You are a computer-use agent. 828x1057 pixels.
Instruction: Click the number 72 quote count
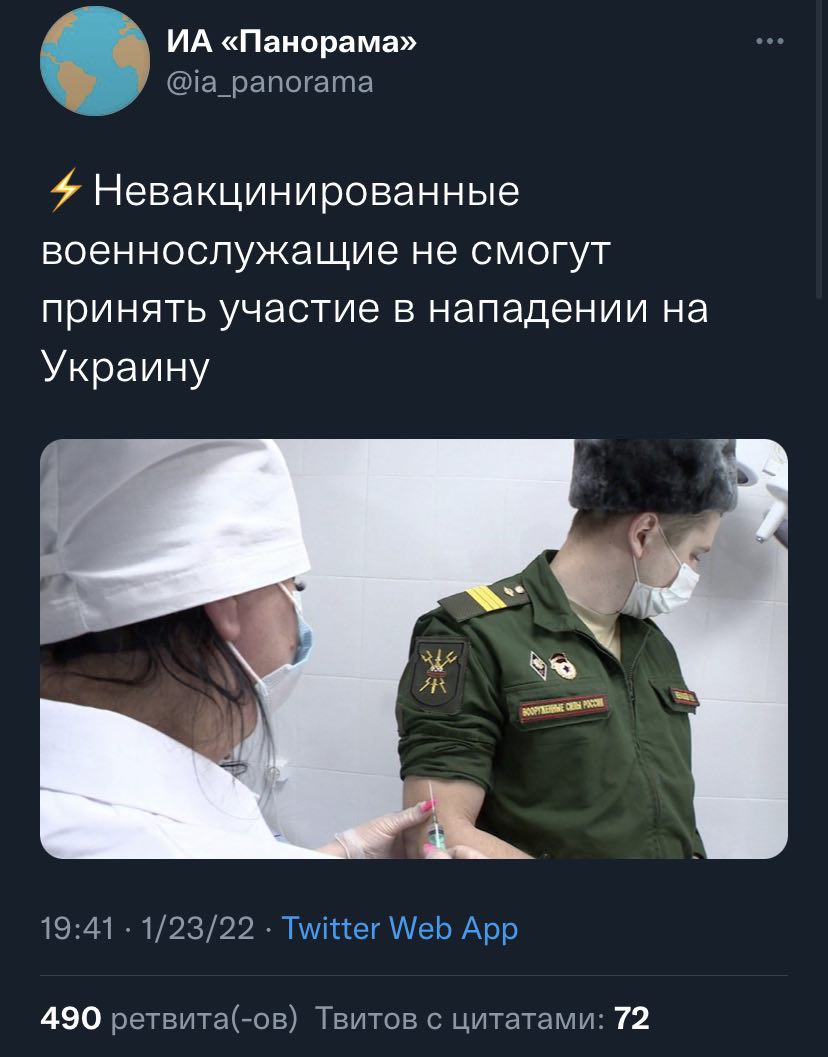(x=632, y=1018)
